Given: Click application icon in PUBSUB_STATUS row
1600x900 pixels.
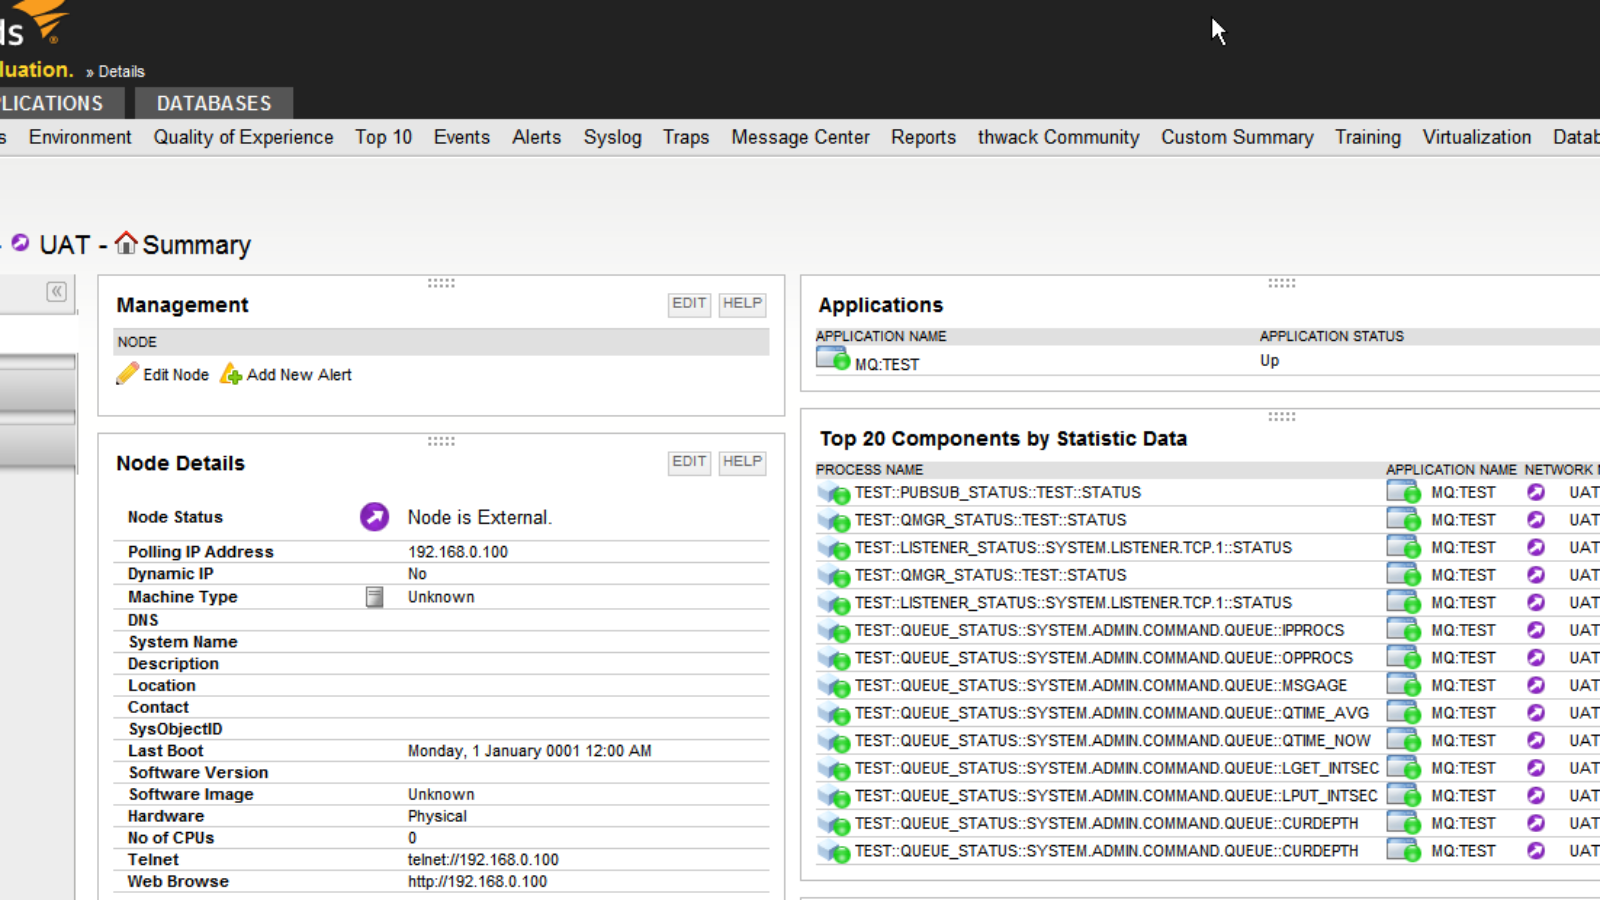Looking at the screenshot, I should [x=1403, y=492].
